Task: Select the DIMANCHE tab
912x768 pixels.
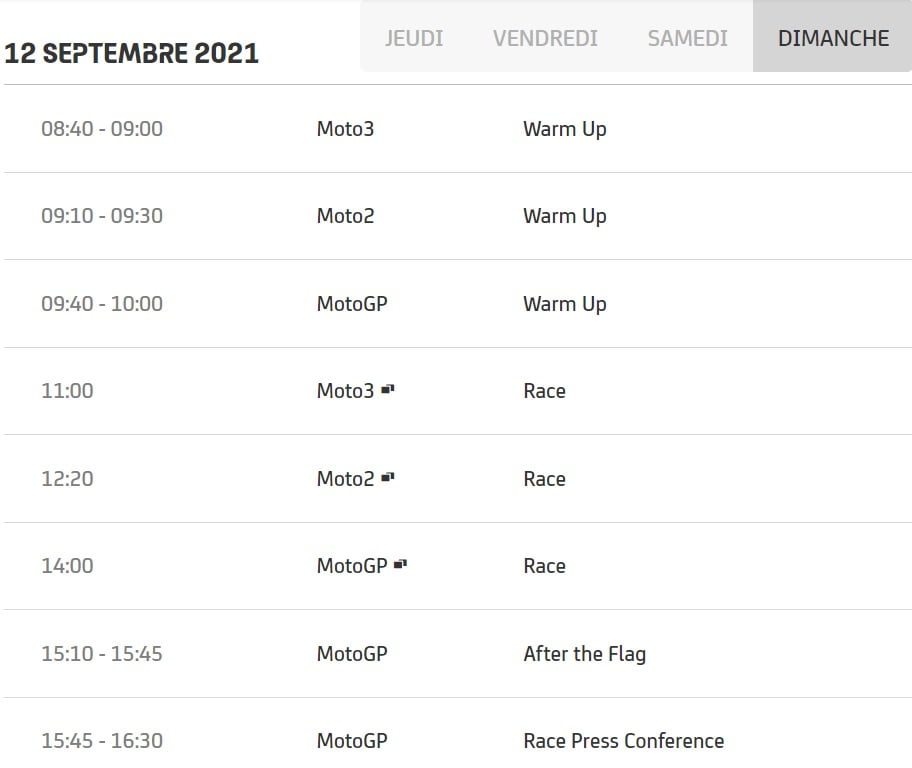Action: (x=833, y=38)
